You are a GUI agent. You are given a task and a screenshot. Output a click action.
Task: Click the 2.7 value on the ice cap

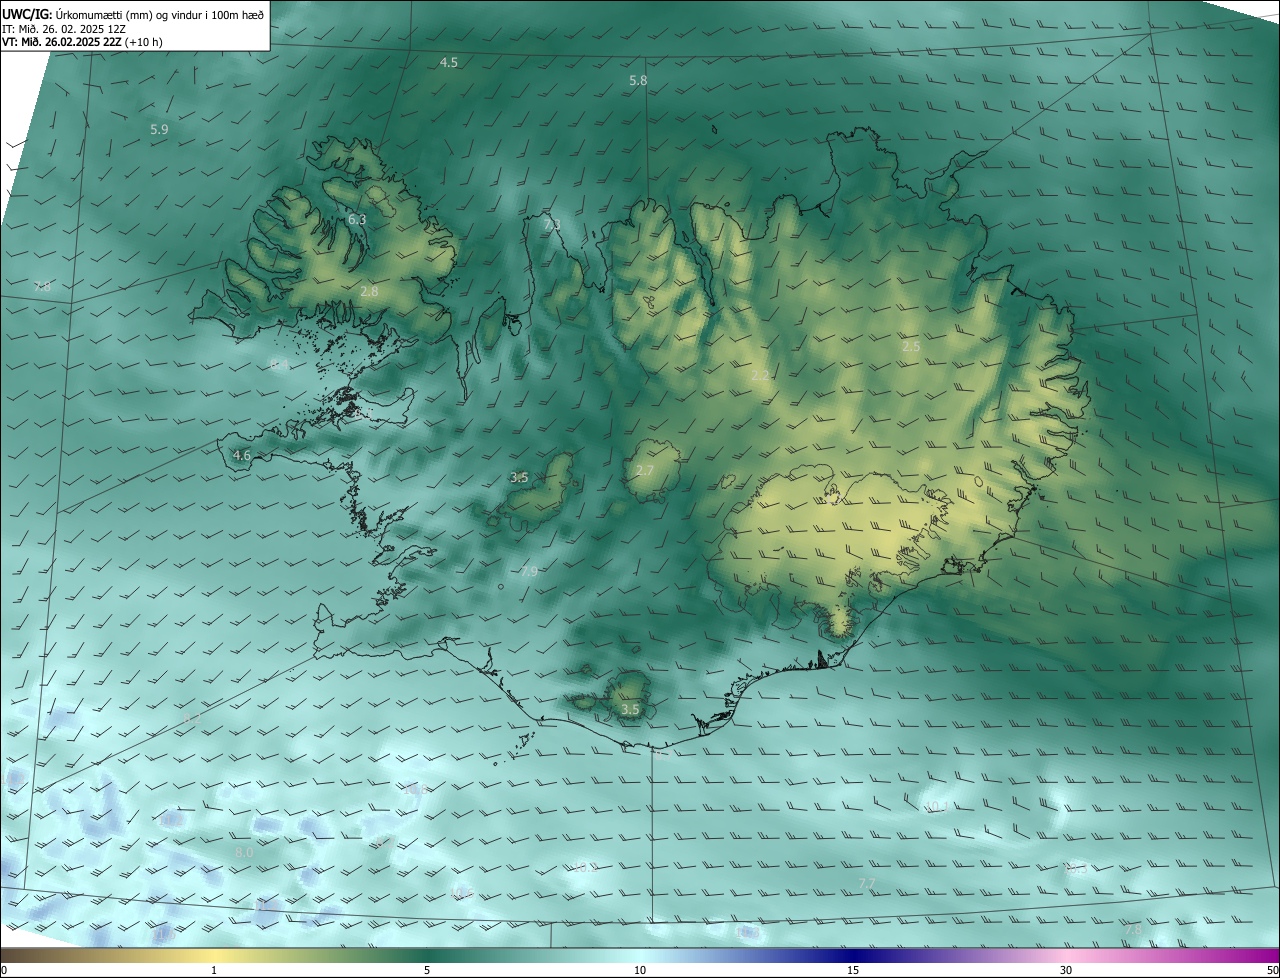(x=645, y=471)
